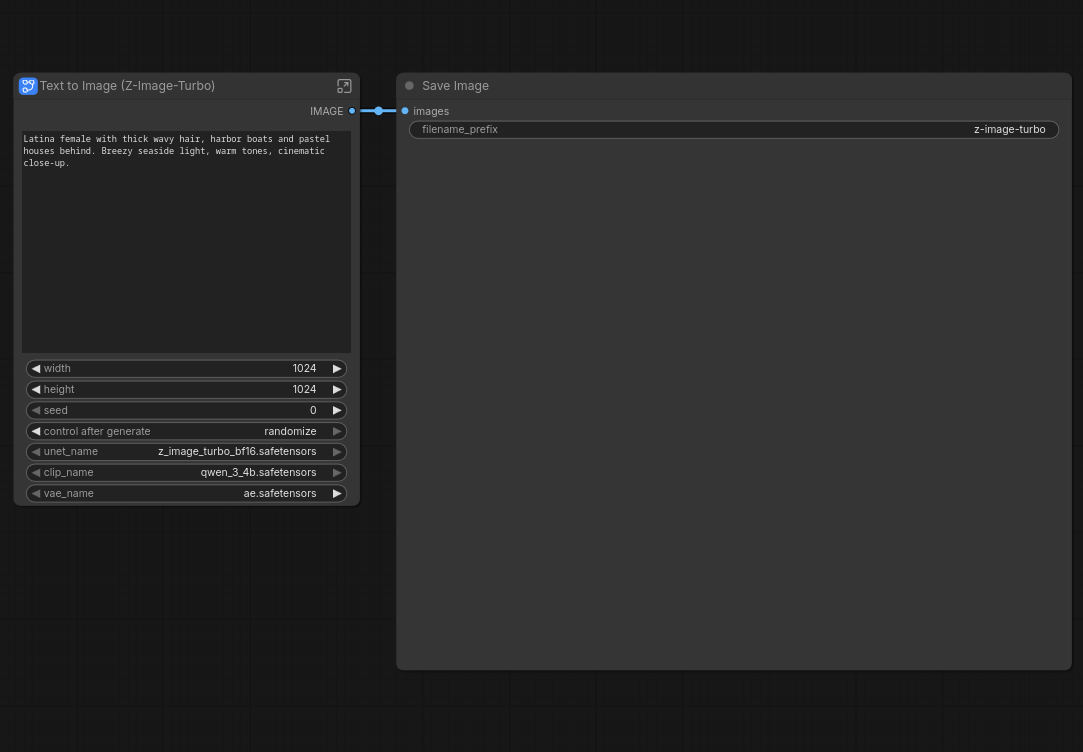This screenshot has height=752, width=1083.
Task: Open ae.safetensors vae list
Action: pyautogui.click(x=280, y=493)
